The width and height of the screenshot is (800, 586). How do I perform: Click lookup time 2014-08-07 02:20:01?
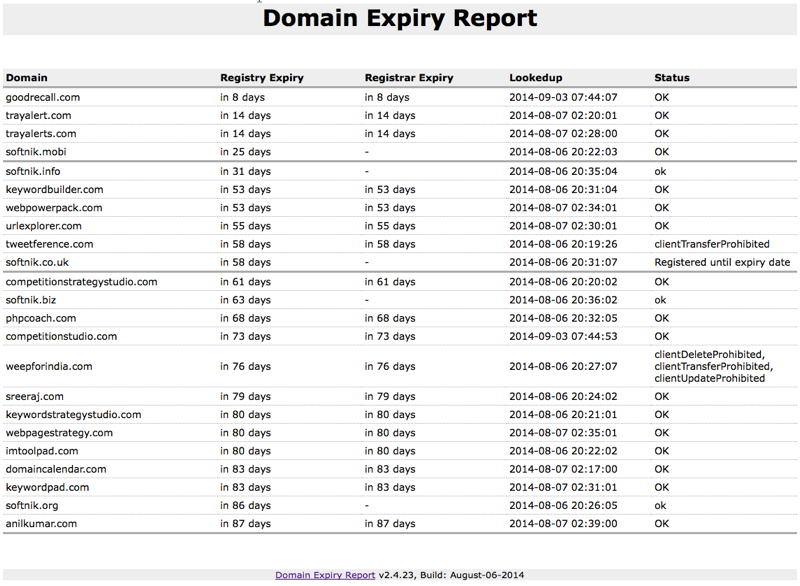click(563, 115)
